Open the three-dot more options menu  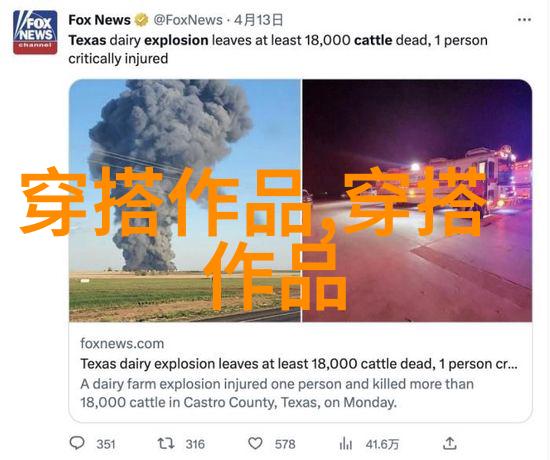point(524,20)
